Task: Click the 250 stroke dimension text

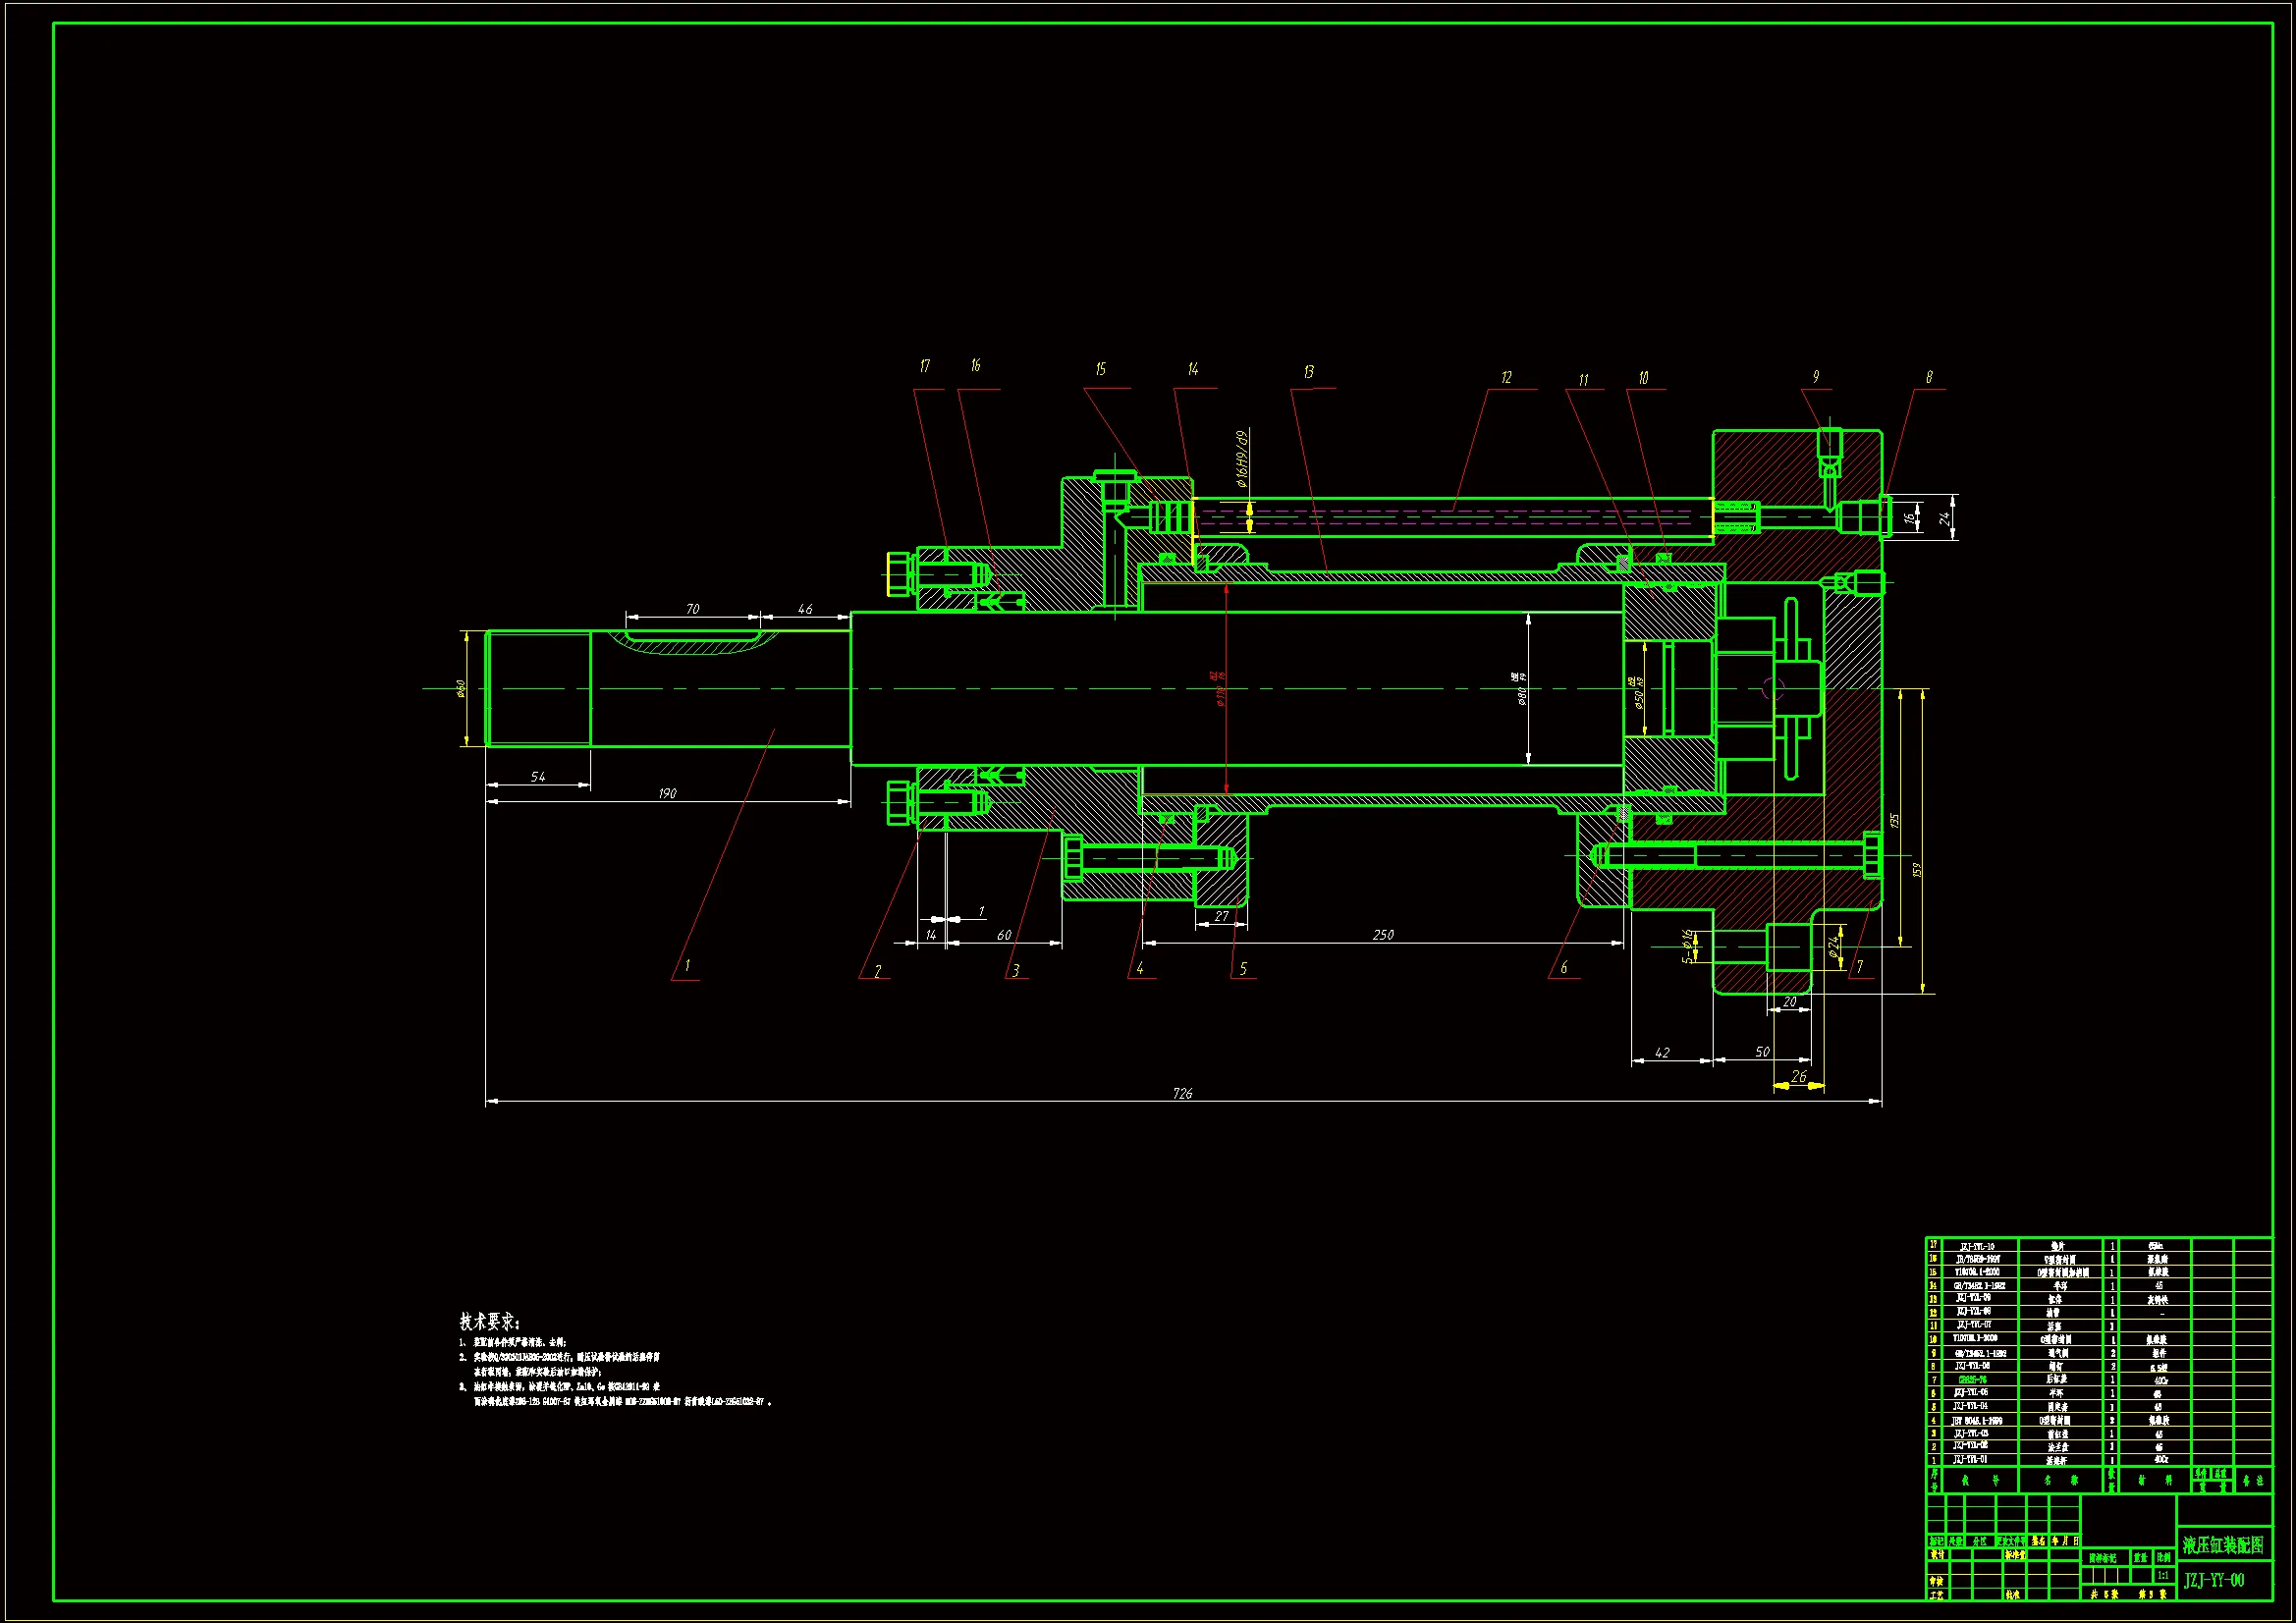Action: point(1383,935)
